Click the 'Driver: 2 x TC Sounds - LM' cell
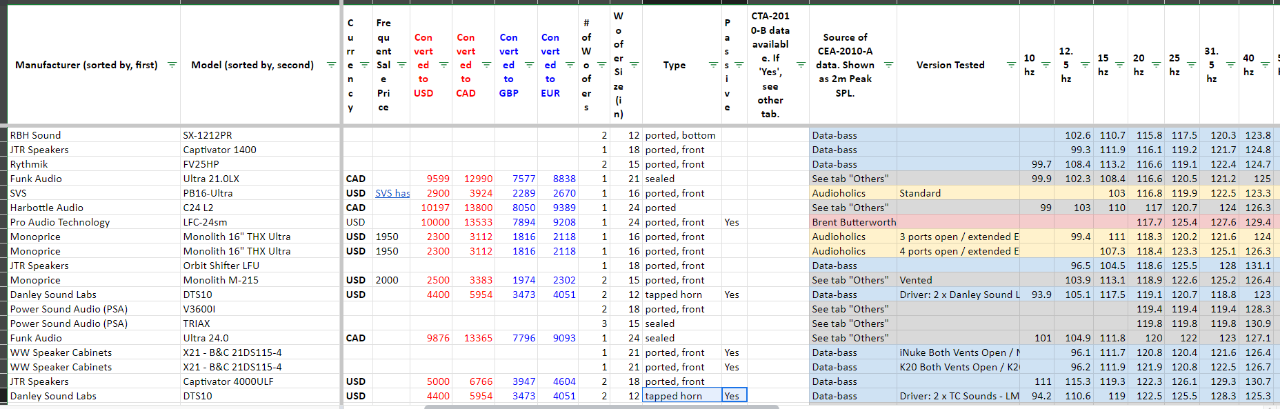The image size is (1280, 409). pyautogui.click(x=956, y=396)
